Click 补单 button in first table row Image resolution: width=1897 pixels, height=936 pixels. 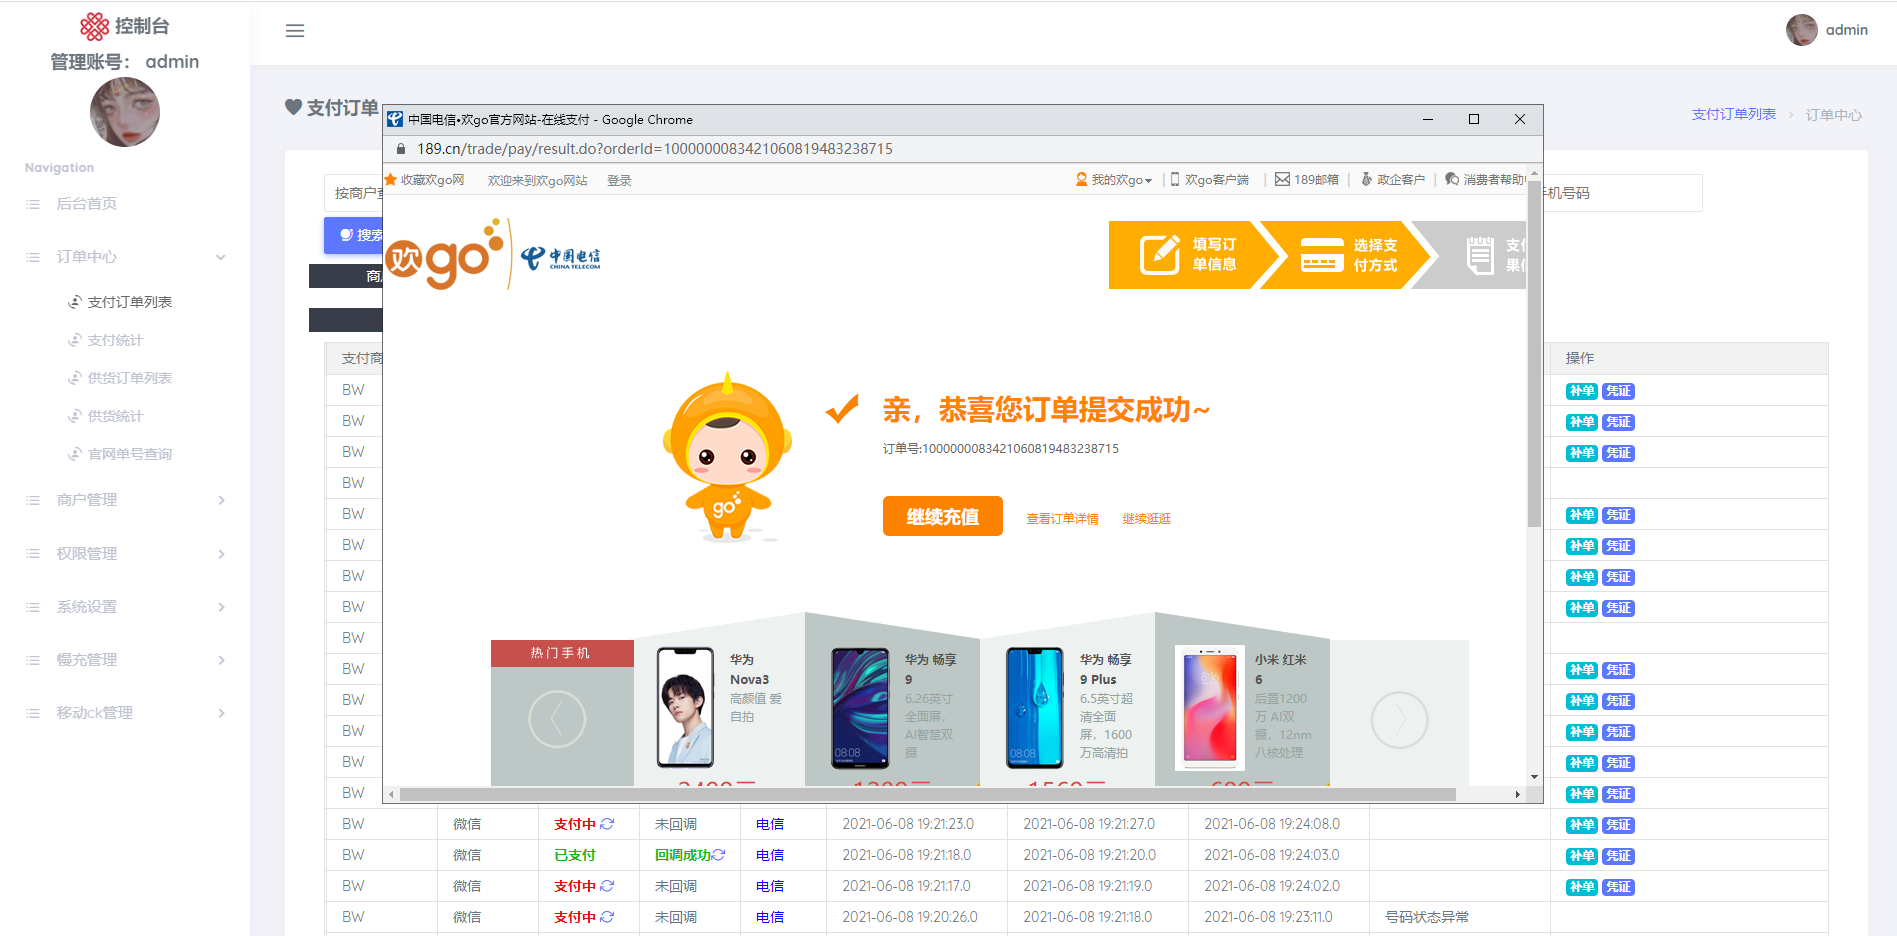click(x=1582, y=391)
